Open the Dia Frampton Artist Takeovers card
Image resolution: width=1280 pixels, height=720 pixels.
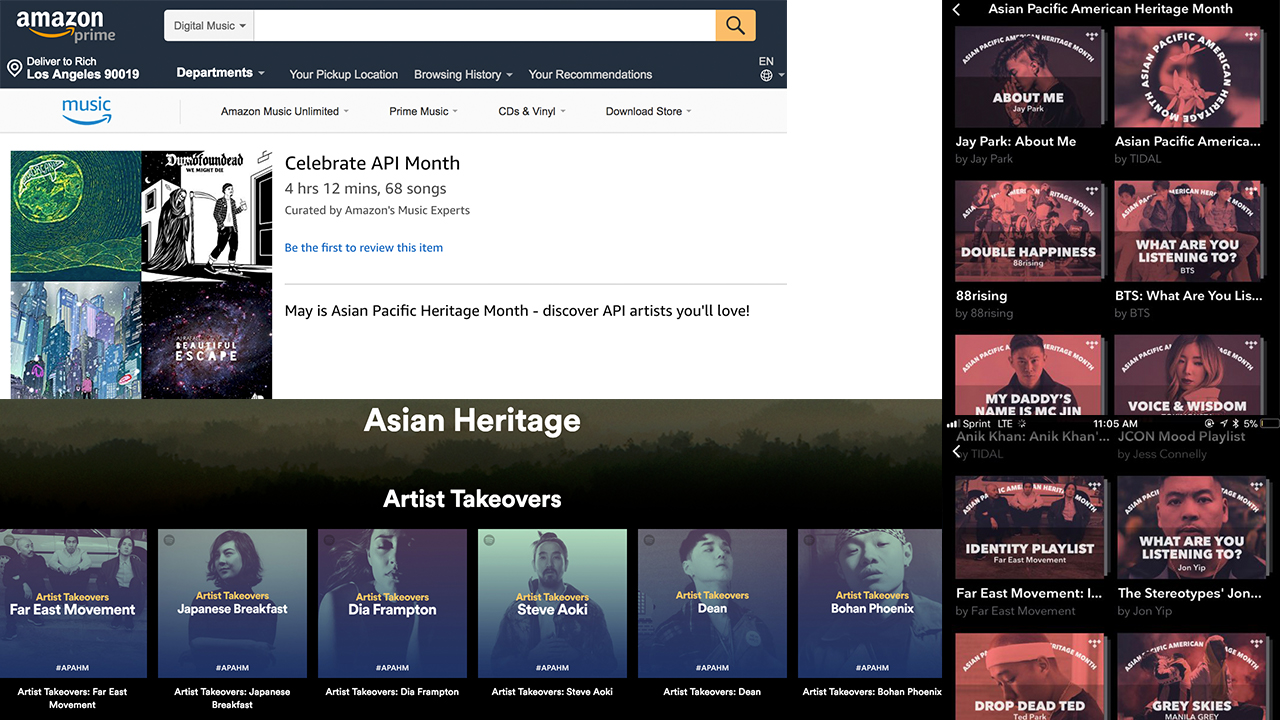click(x=392, y=604)
